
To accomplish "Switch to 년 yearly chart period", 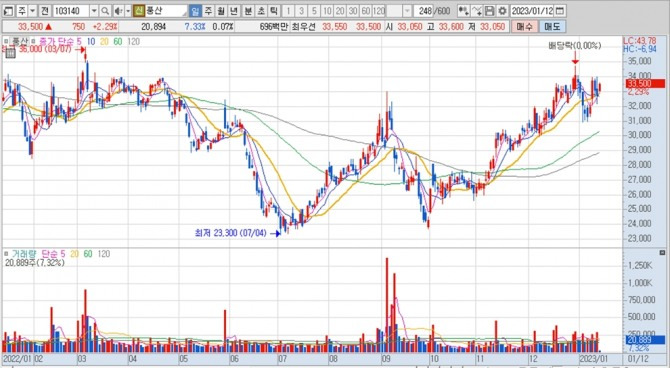I will [234, 11].
